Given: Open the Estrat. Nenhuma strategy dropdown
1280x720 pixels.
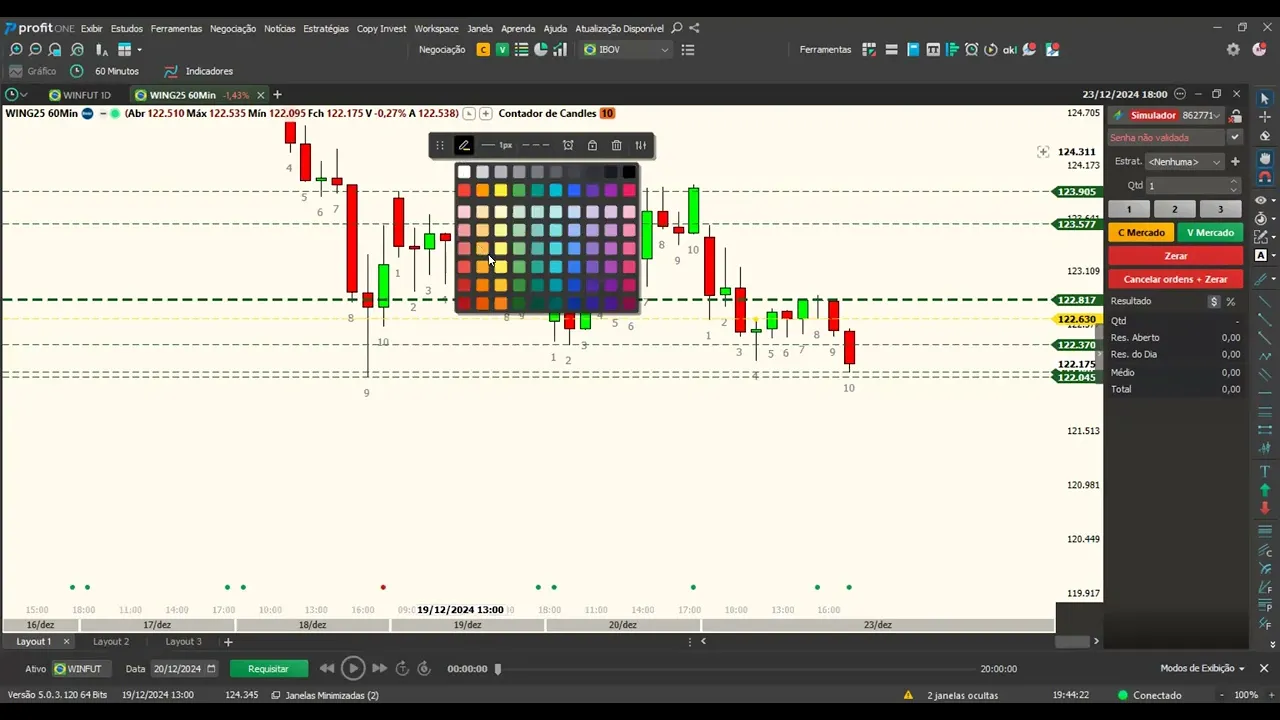Looking at the screenshot, I should [1184, 162].
